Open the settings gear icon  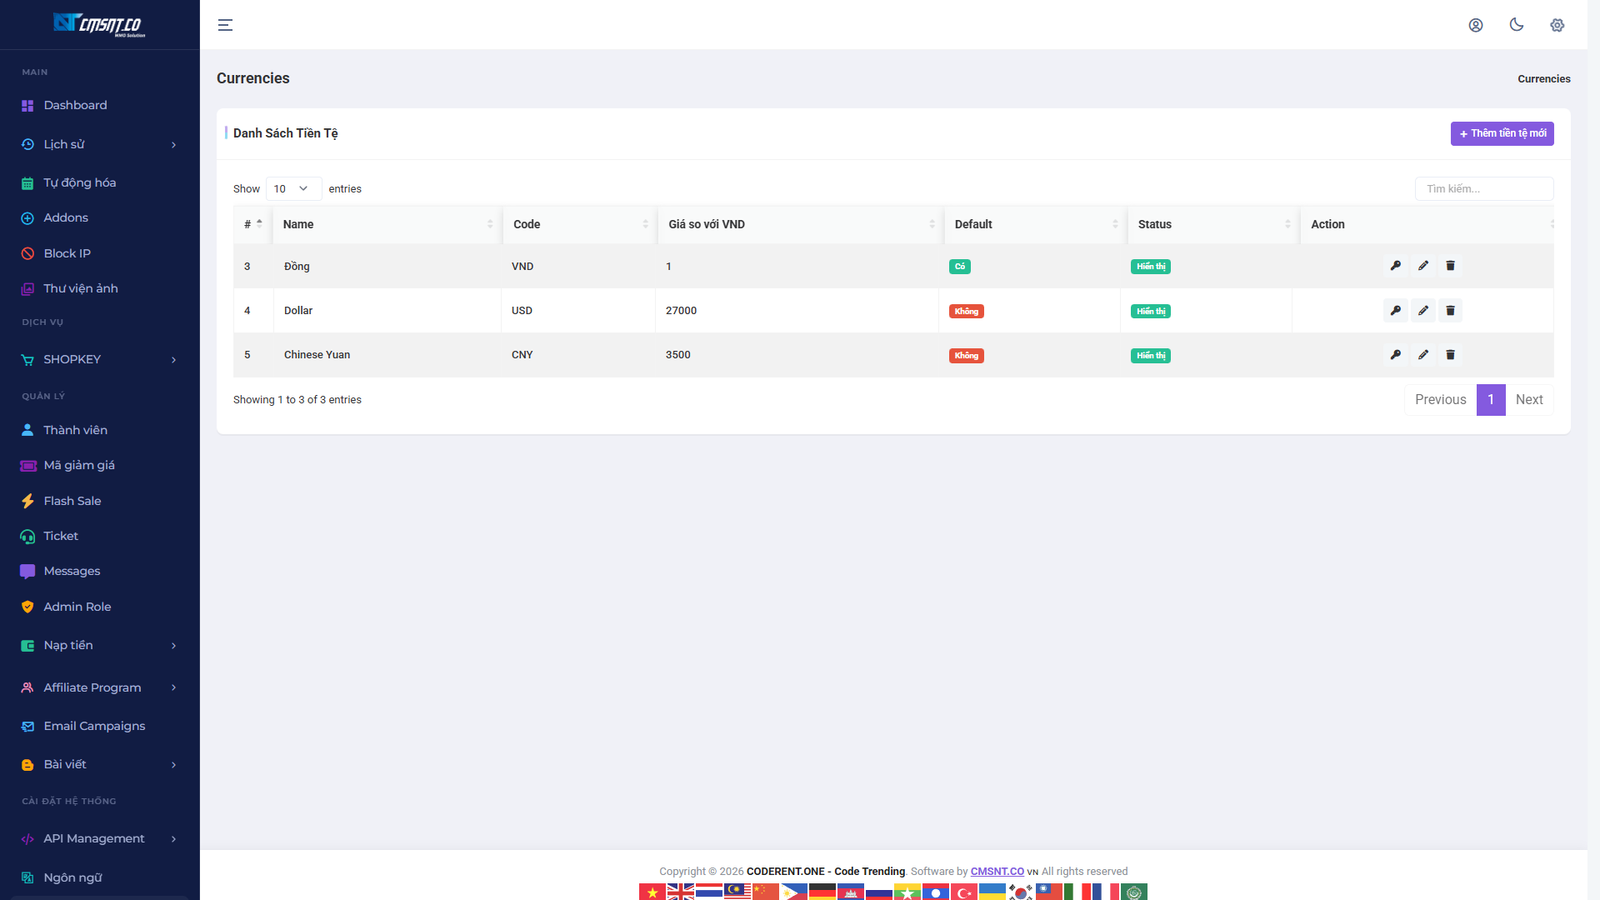[x=1556, y=24]
